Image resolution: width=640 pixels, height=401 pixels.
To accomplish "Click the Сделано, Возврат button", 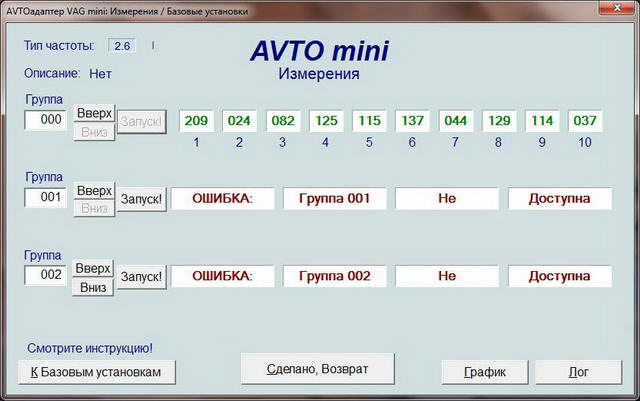I will pyautogui.click(x=318, y=369).
